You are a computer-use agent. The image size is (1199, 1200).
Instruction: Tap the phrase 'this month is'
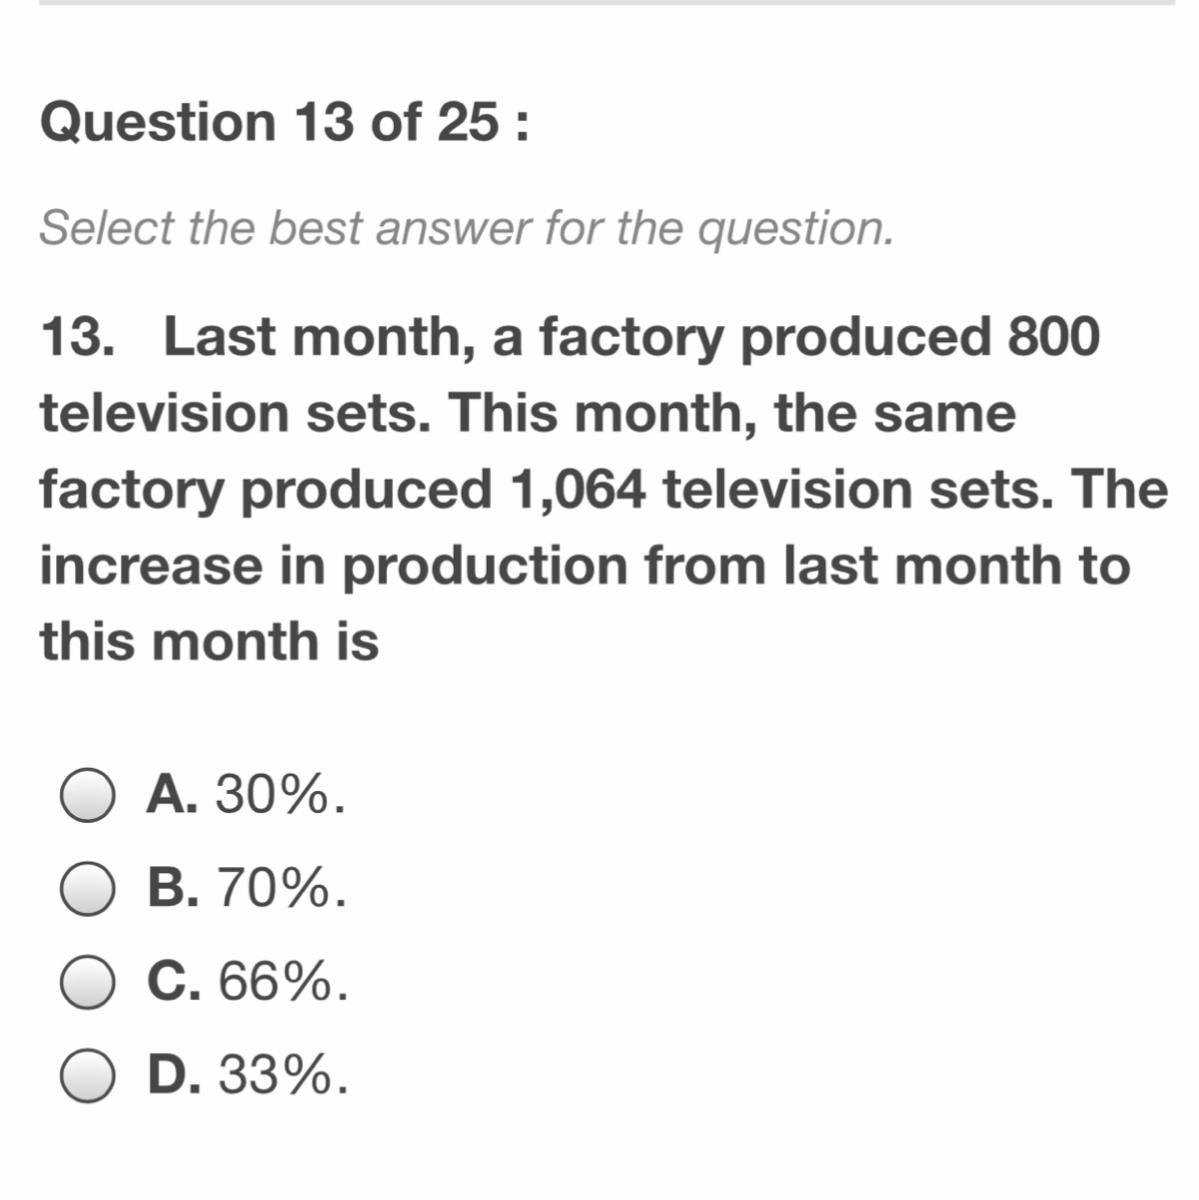click(210, 641)
